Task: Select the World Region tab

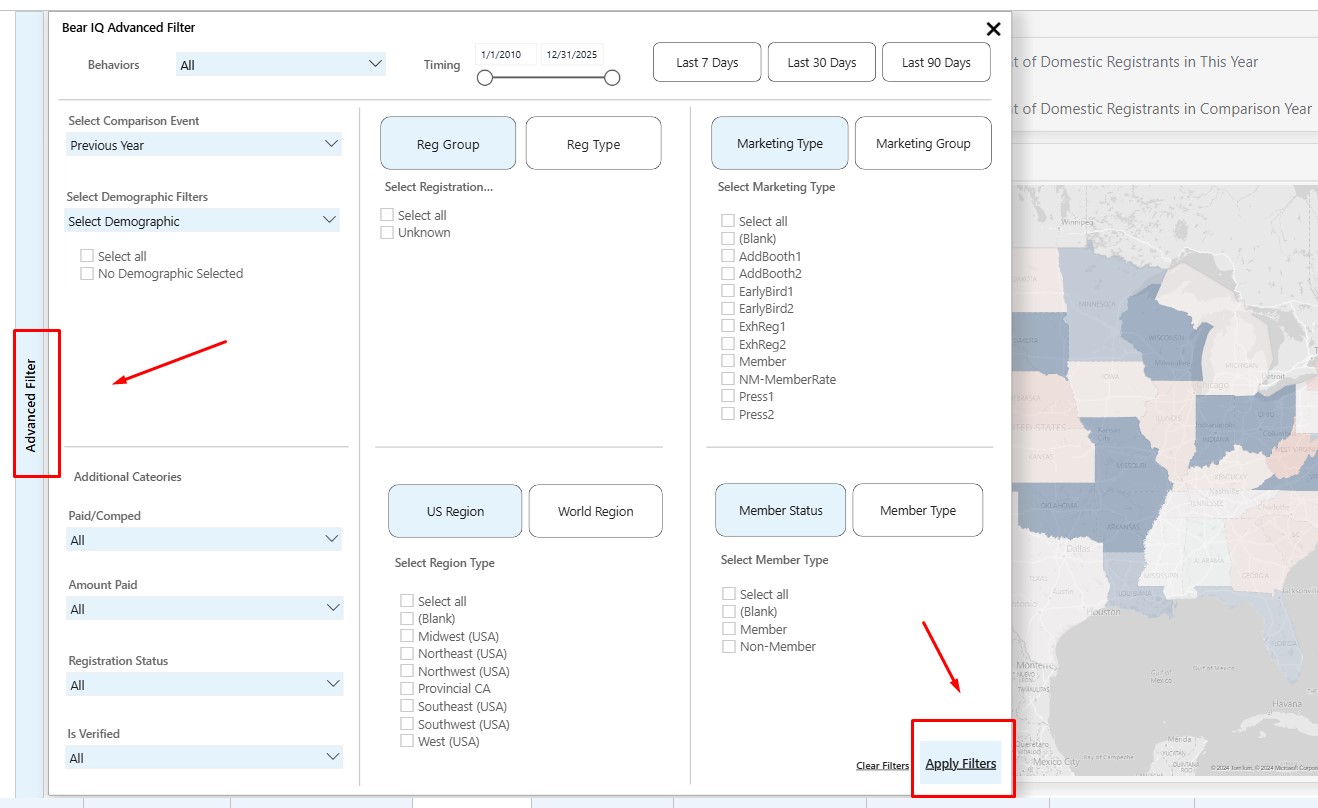Action: pos(595,511)
